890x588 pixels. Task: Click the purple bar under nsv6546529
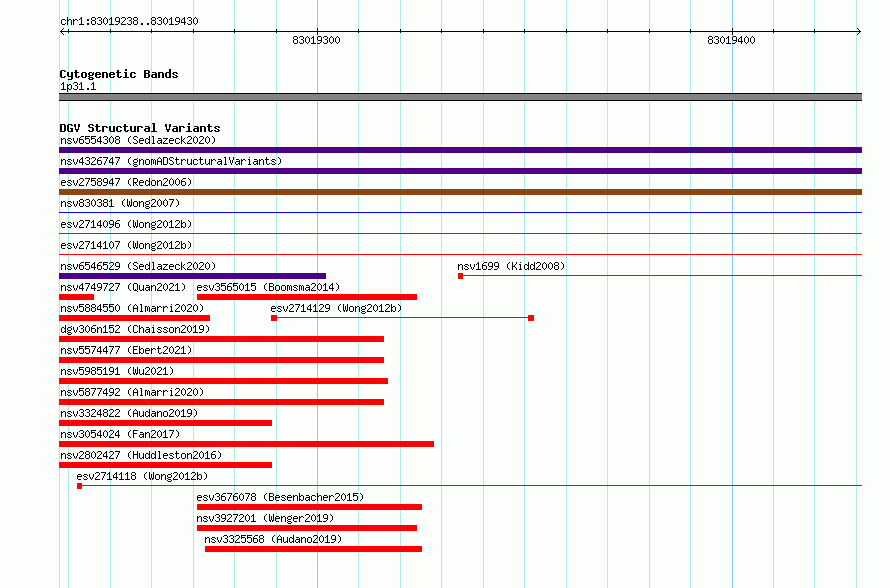pyautogui.click(x=192, y=276)
